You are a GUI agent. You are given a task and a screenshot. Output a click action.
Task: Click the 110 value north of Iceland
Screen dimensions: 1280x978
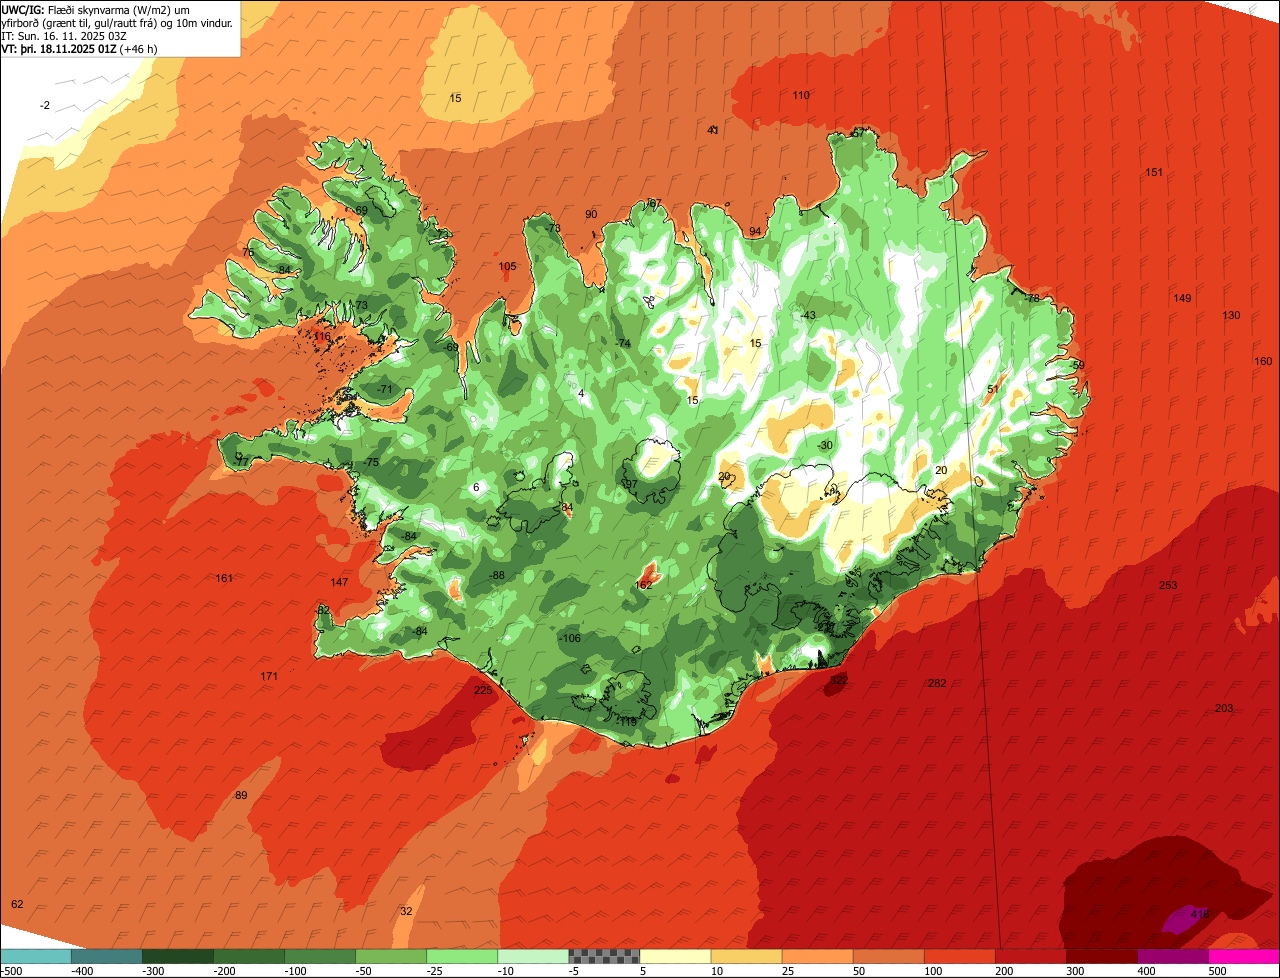point(801,96)
